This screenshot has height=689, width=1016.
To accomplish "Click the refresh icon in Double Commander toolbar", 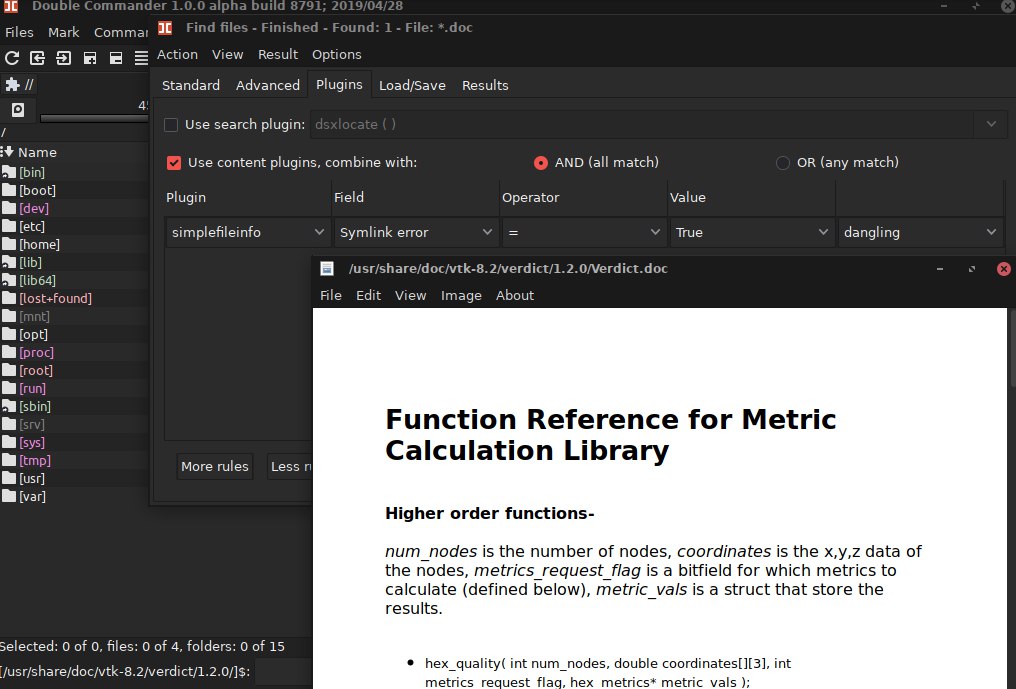I will 12,58.
